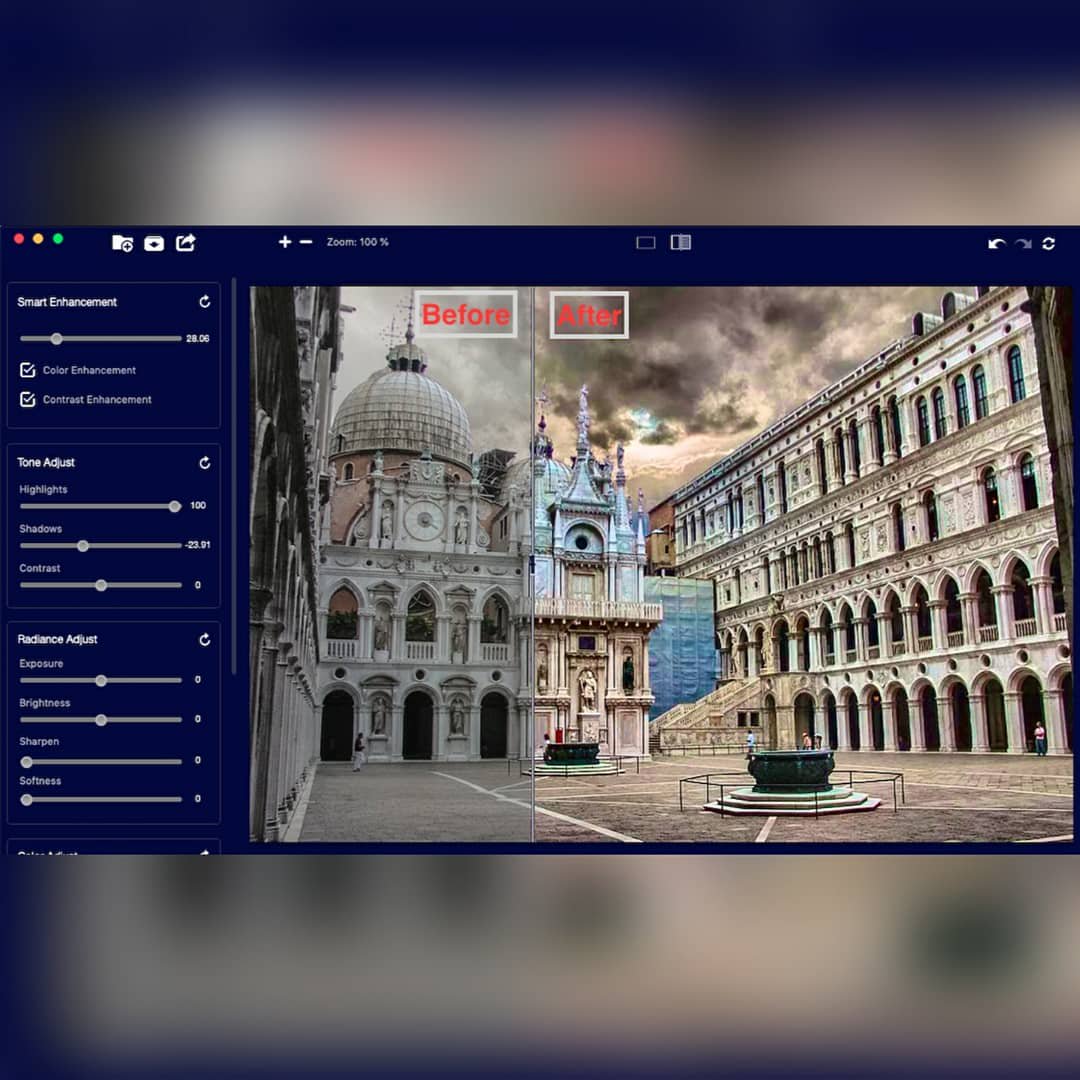Viewport: 1080px width, 1080px height.
Task: Reset the Tone Adjust section
Action: click(x=205, y=463)
